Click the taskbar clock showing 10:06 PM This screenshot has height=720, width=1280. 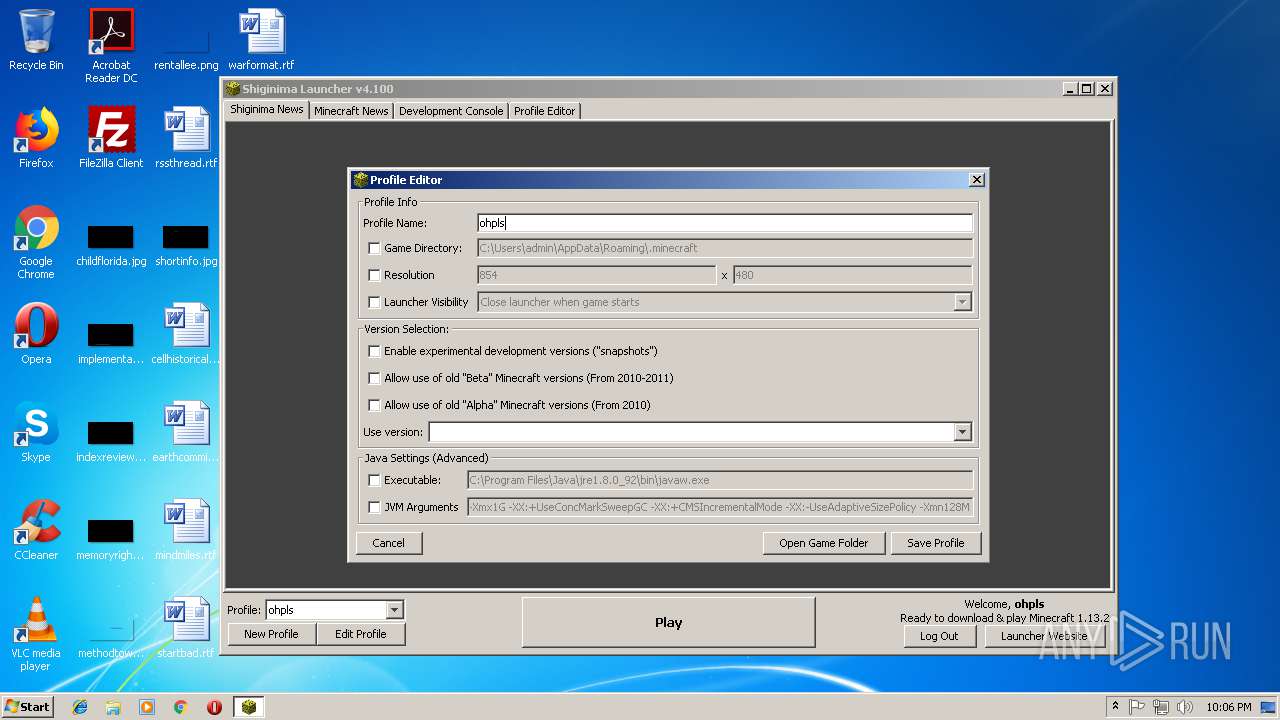(1229, 707)
